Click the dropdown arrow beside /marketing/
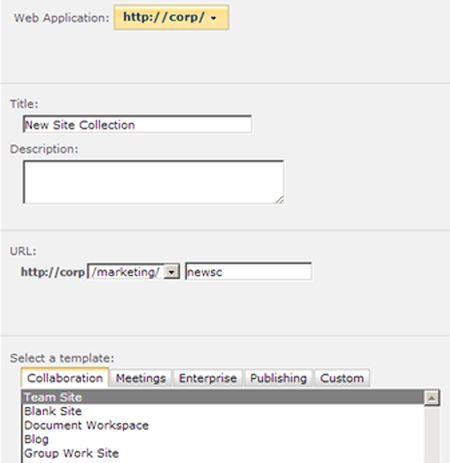 171,272
